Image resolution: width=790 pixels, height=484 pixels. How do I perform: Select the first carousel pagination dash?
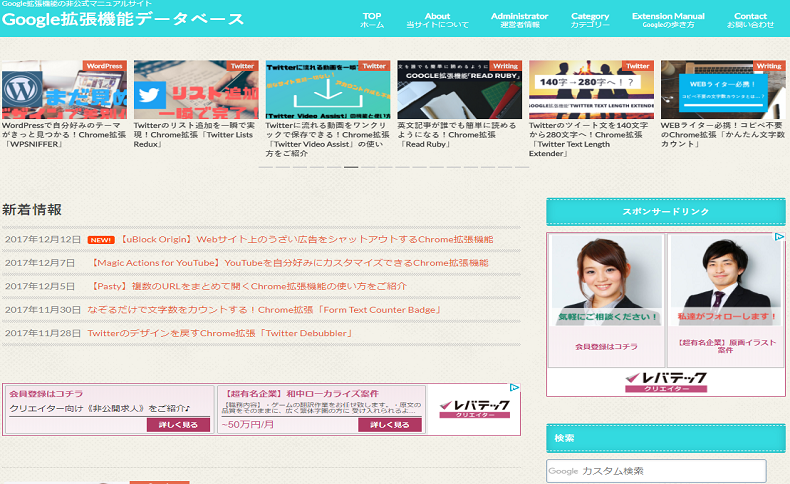[266, 167]
